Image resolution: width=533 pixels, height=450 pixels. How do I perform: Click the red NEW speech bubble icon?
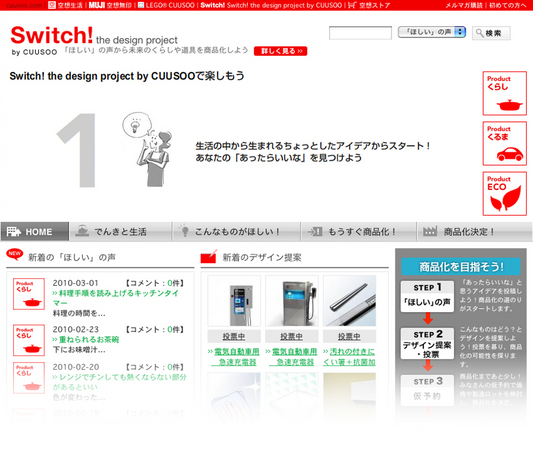pos(15,254)
